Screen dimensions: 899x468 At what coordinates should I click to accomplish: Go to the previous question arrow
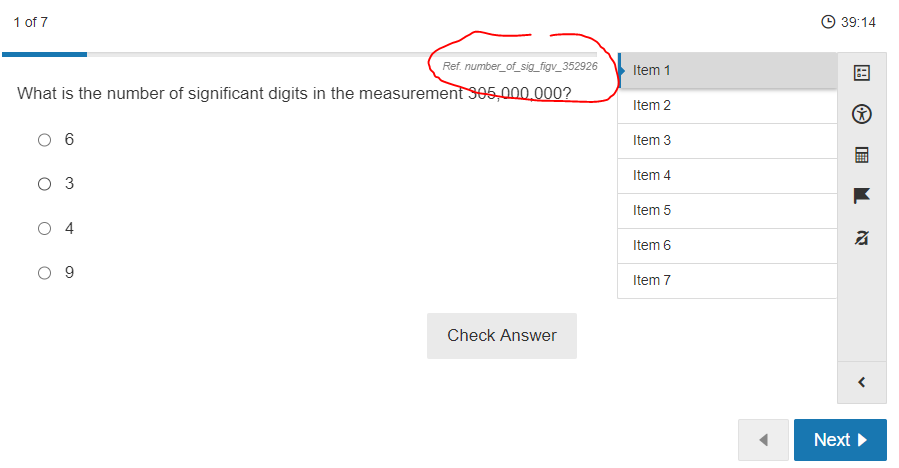[x=763, y=440]
